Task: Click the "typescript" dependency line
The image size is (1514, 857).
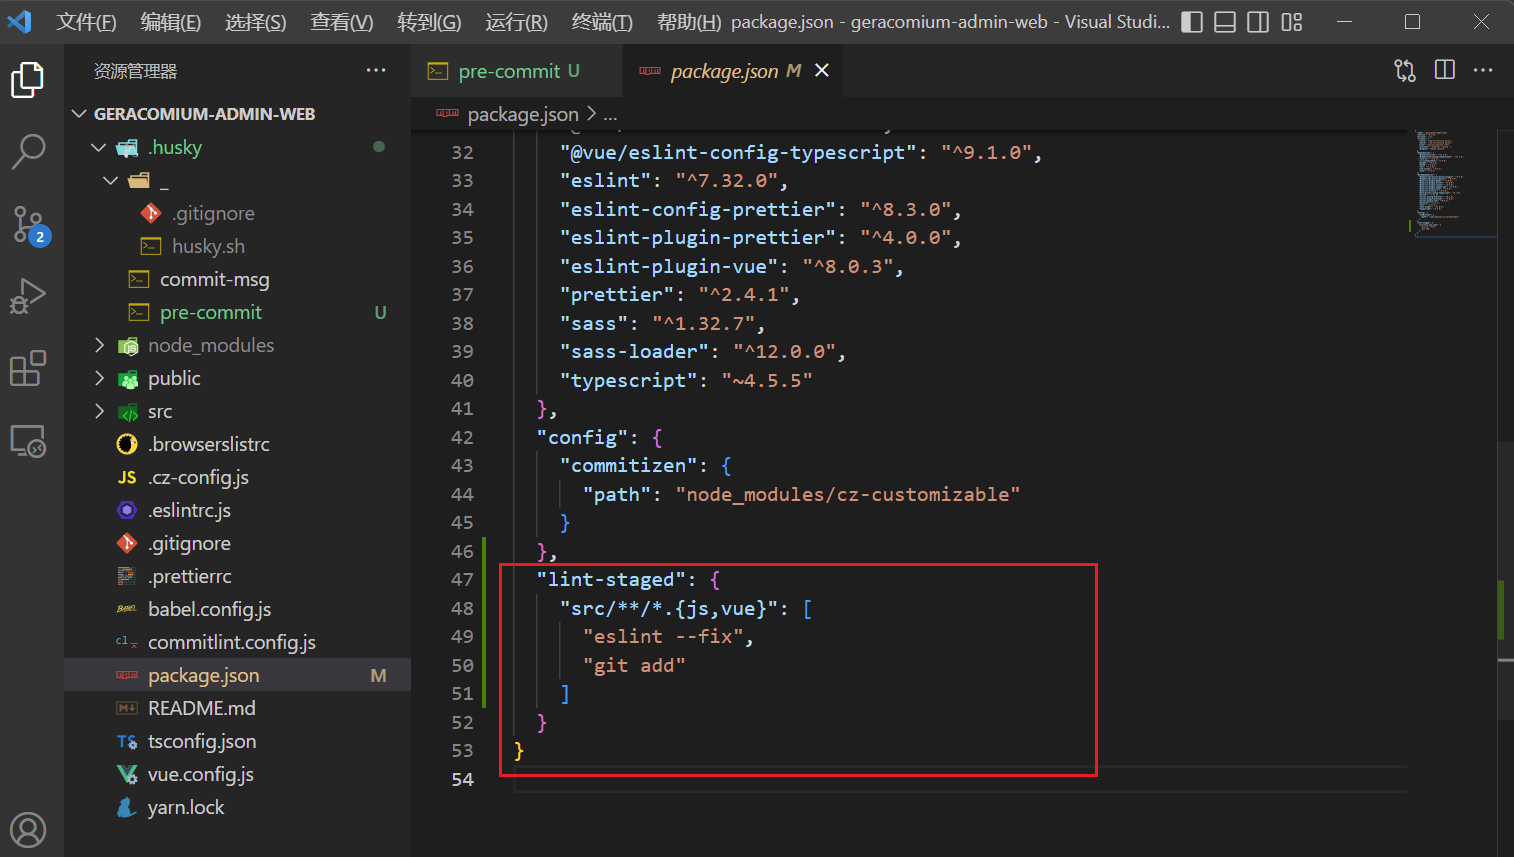Action: [x=686, y=381]
